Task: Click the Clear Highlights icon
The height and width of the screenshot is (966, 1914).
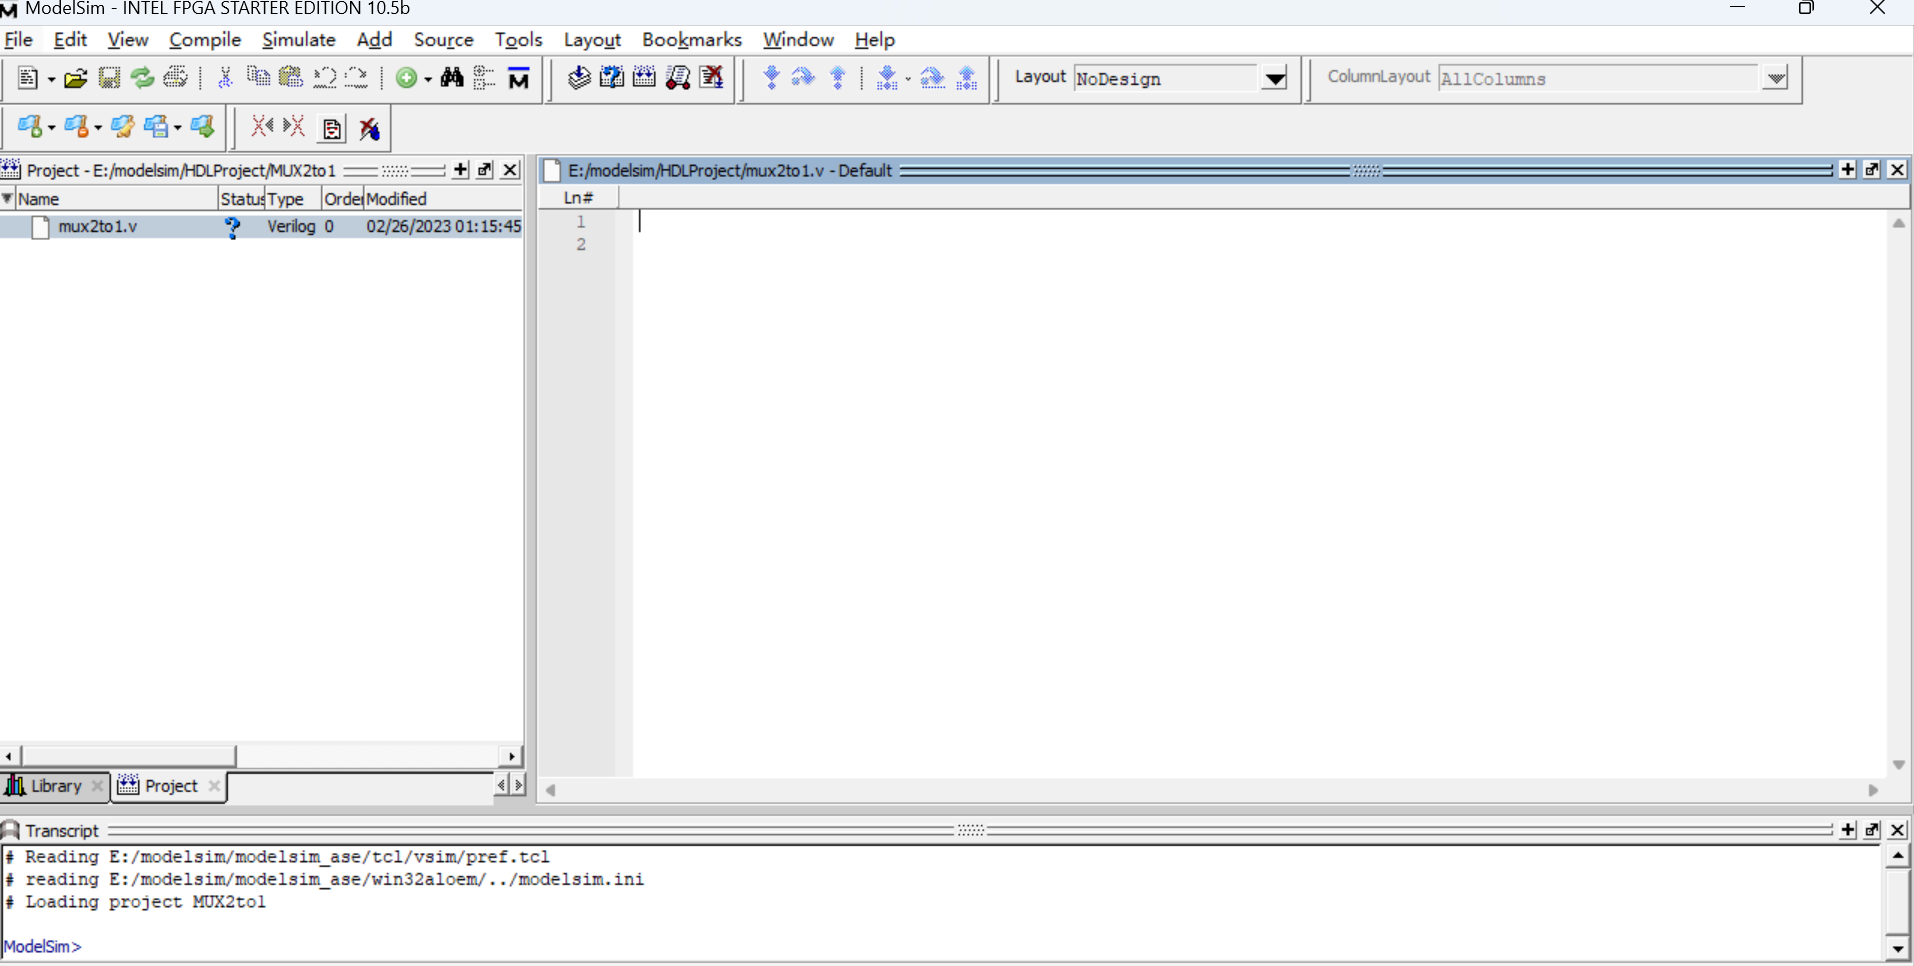Action: click(370, 128)
